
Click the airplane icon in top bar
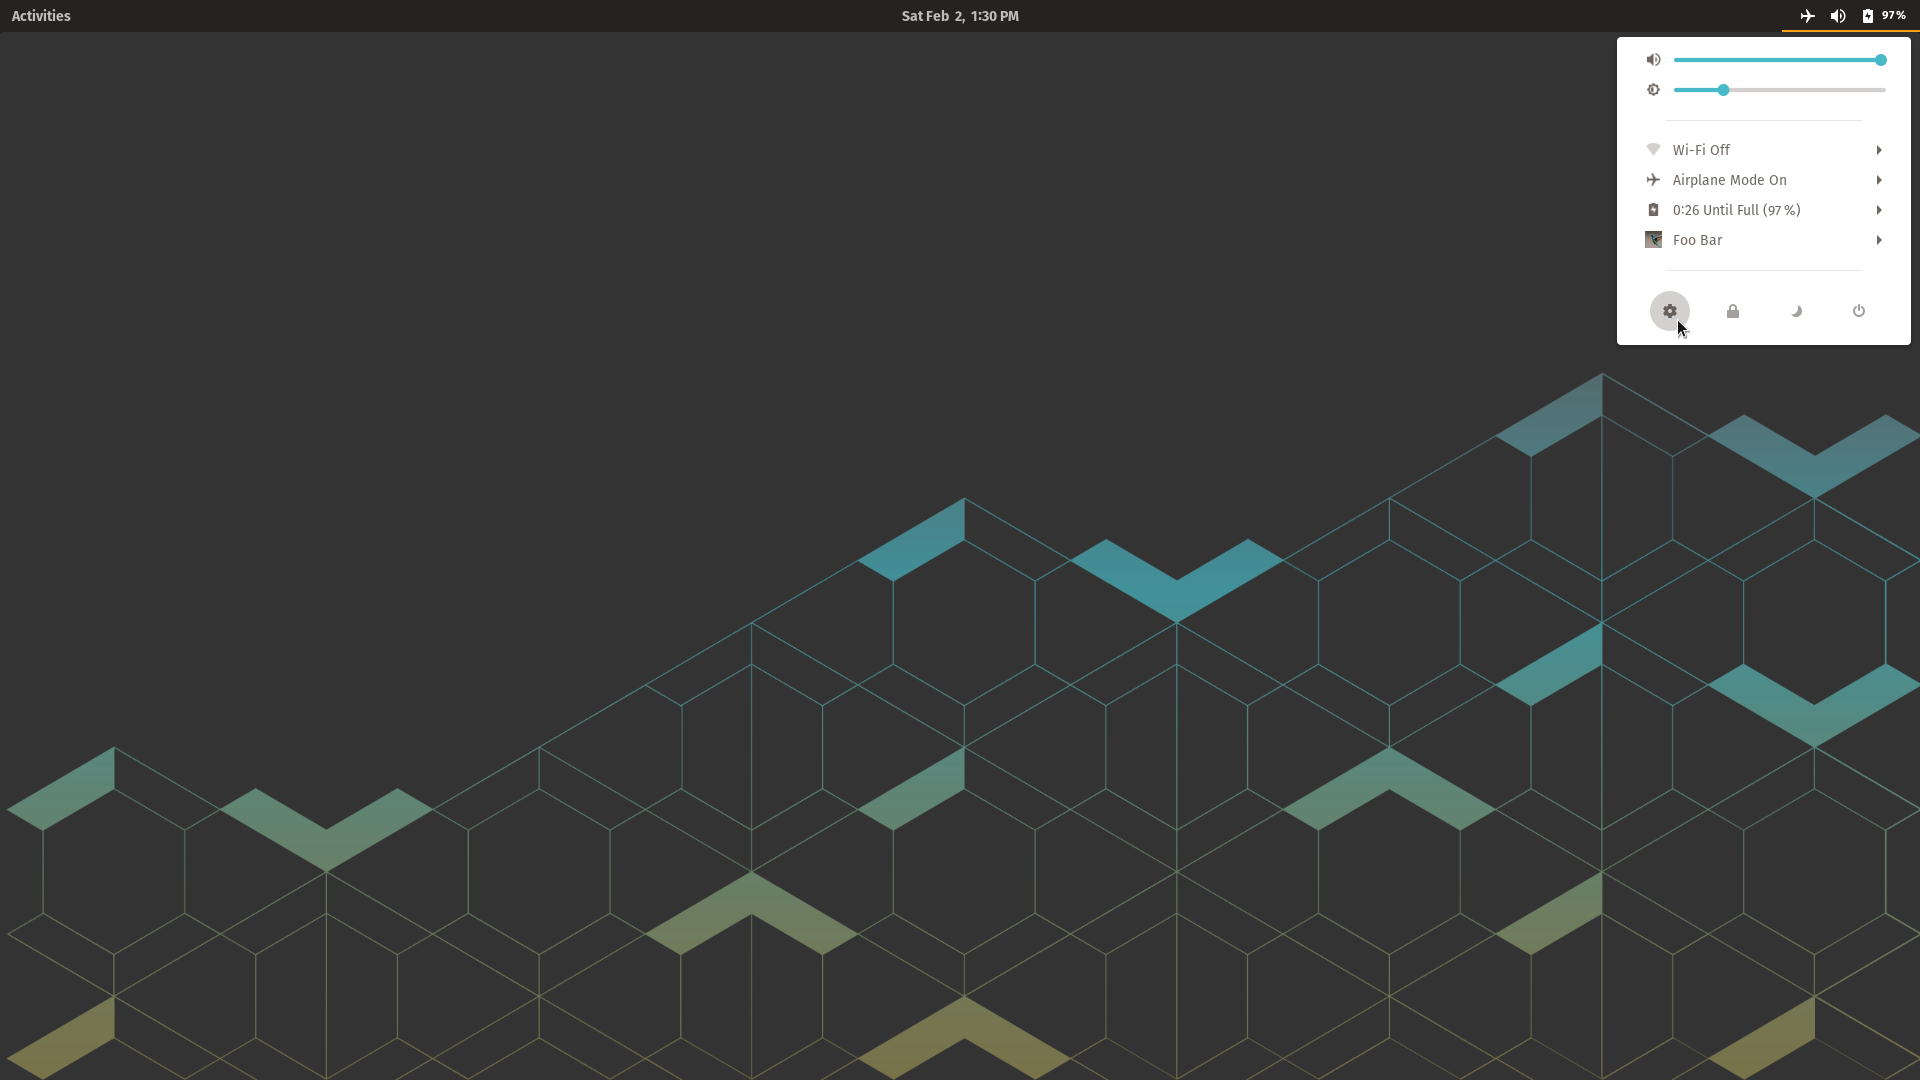pyautogui.click(x=1807, y=16)
